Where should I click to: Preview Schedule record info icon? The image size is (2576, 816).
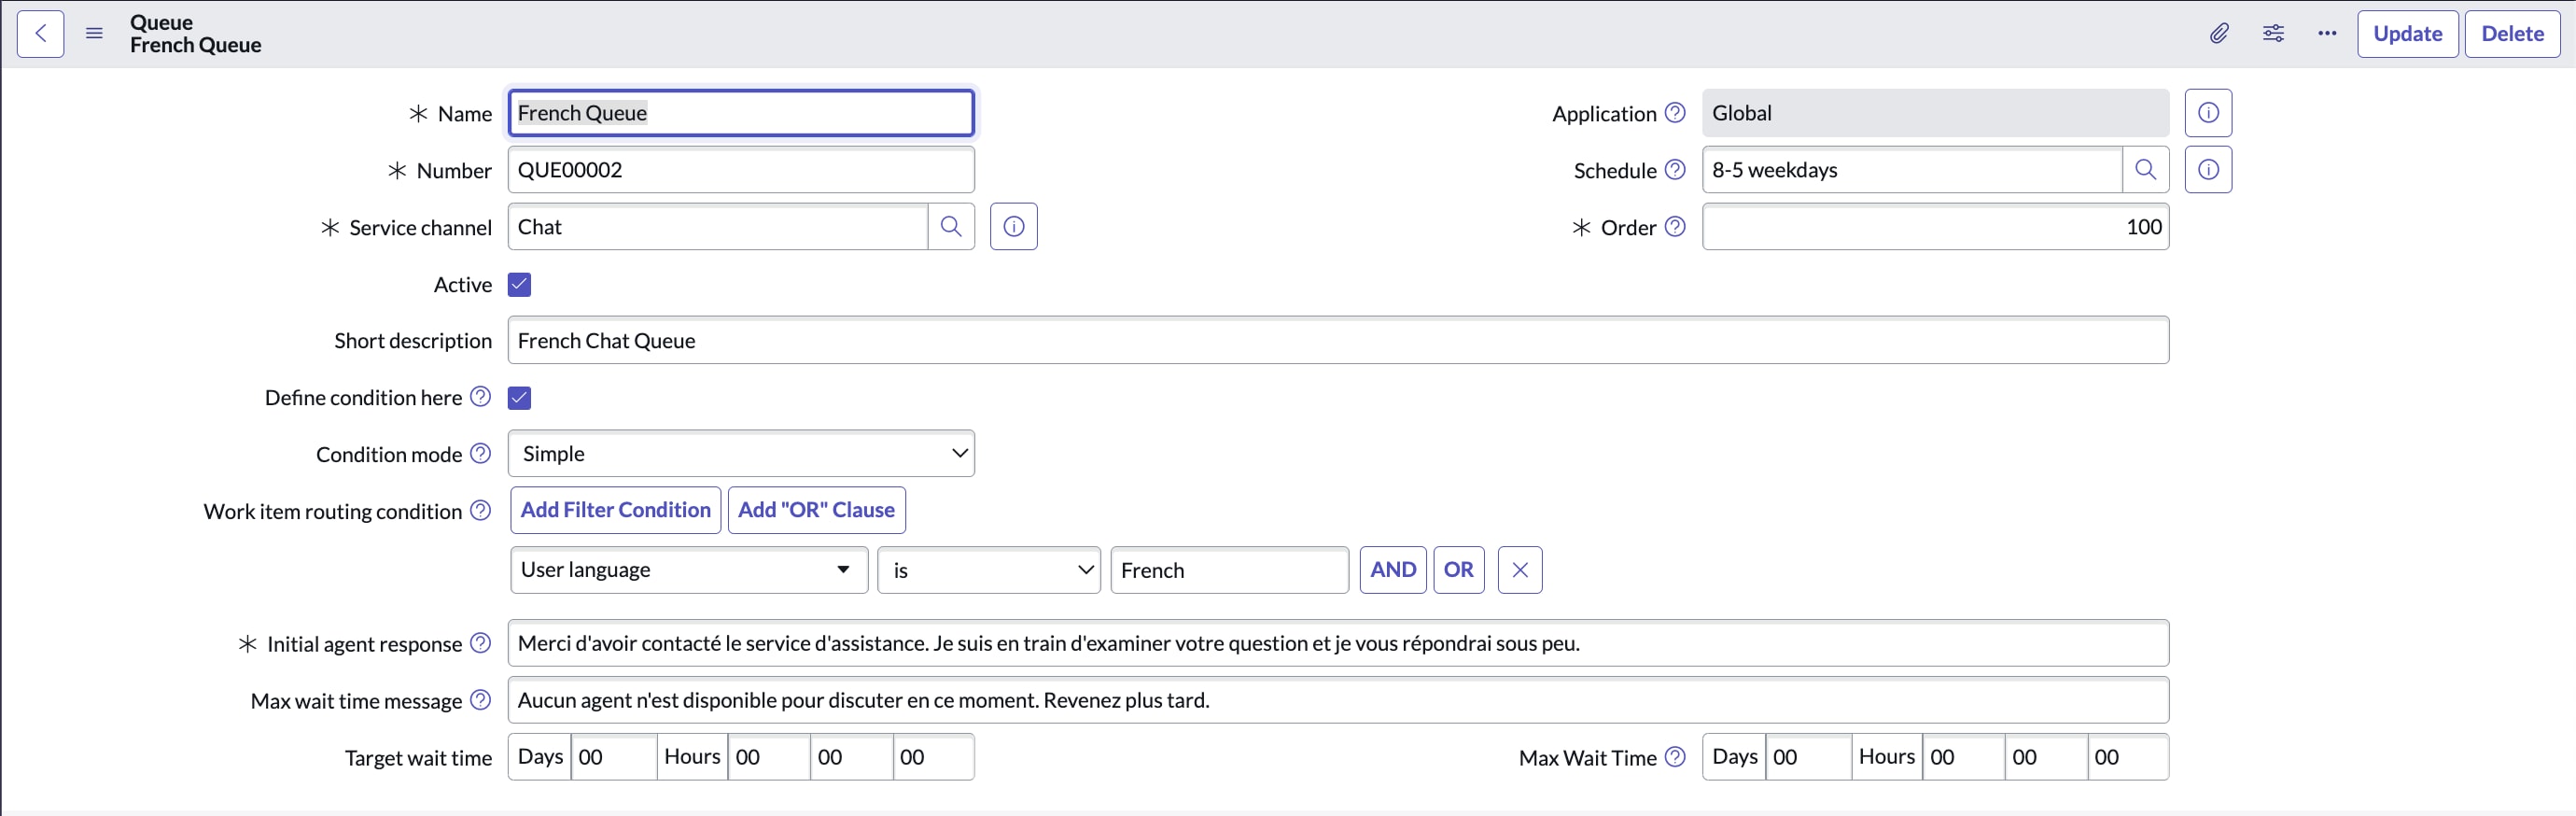point(2208,170)
